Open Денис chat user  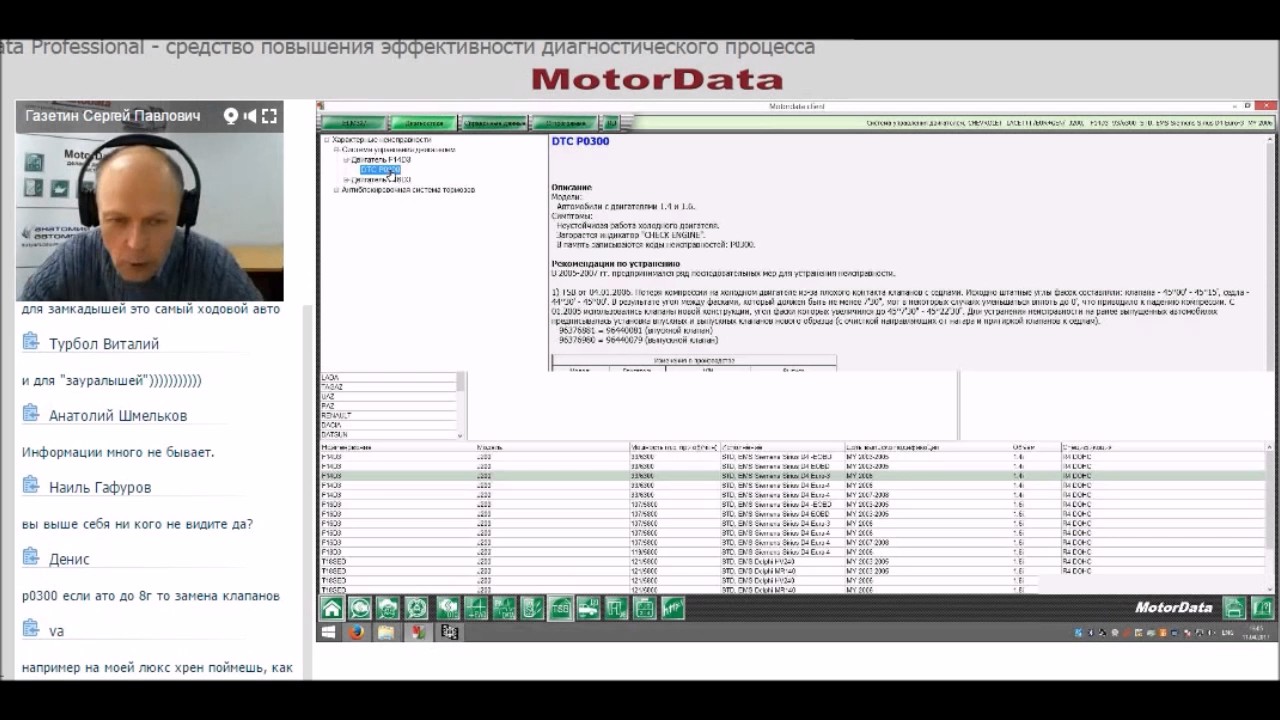69,560
